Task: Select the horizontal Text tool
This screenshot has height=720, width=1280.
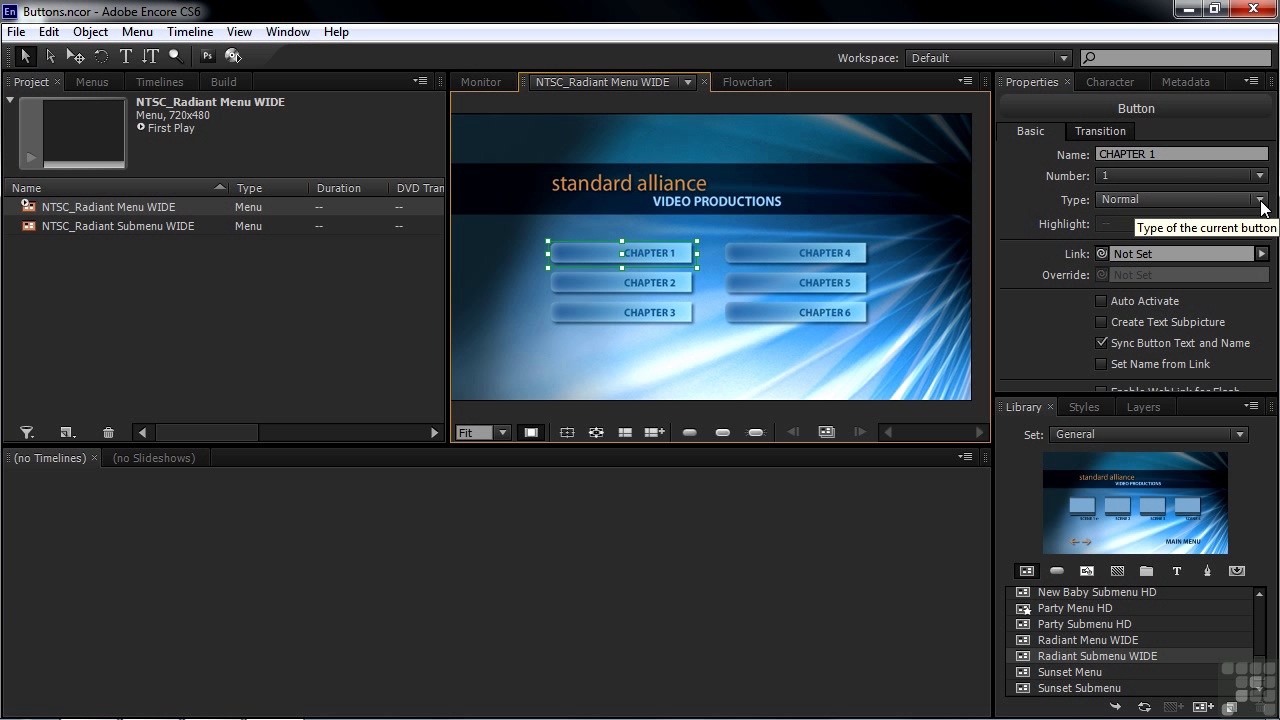Action: [126, 57]
